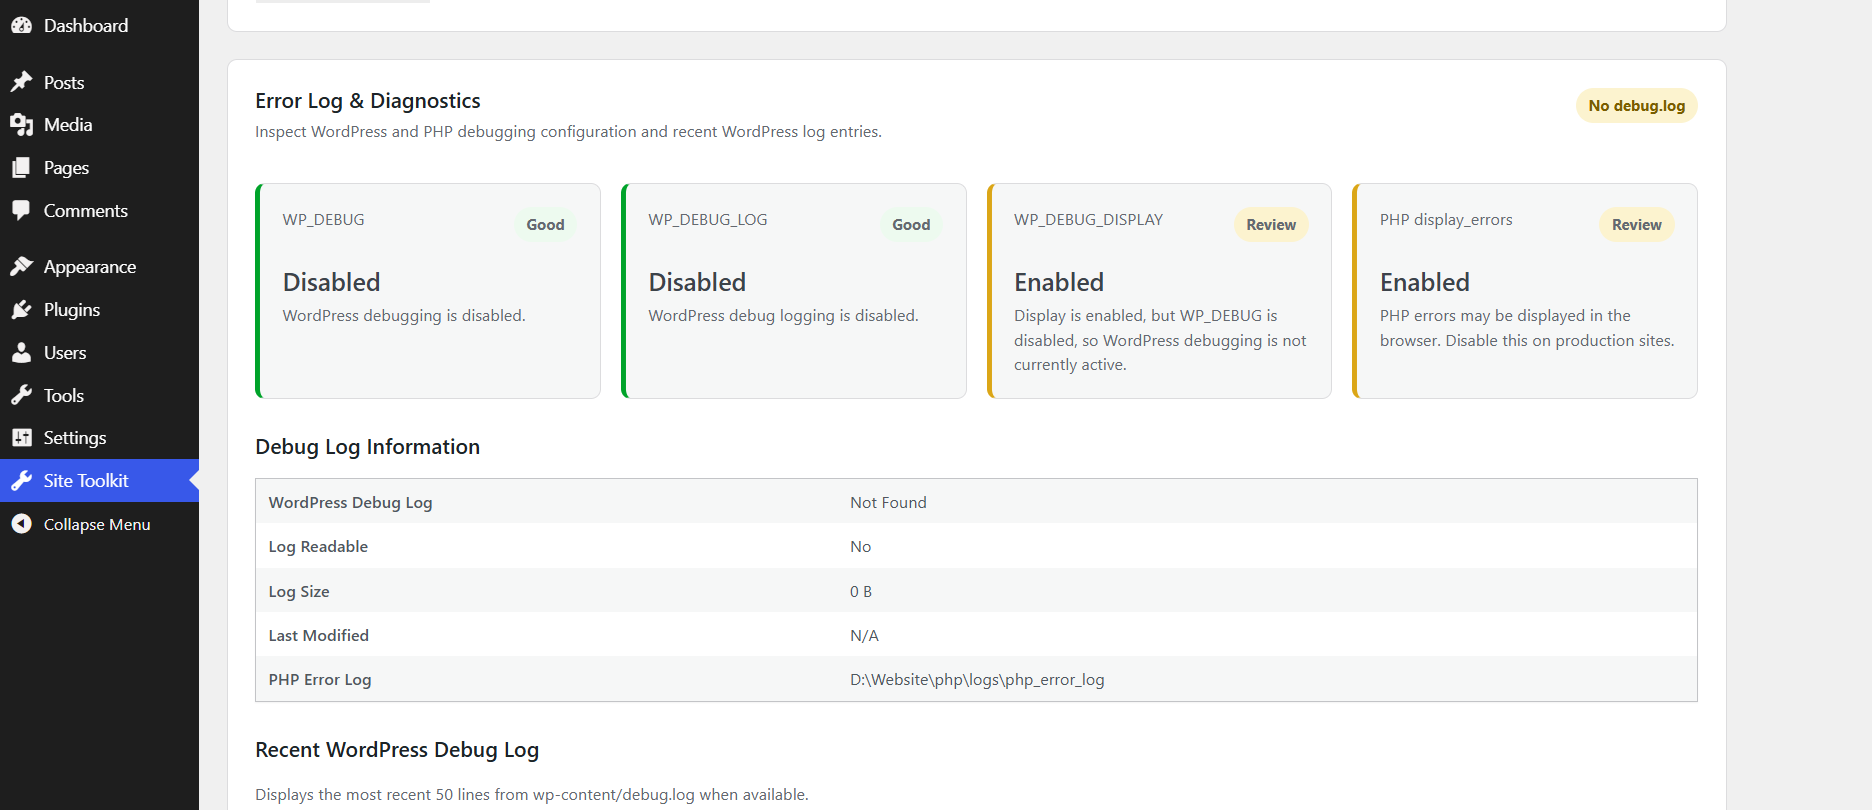Open the Dashboard menu item
The image size is (1872, 810).
click(x=86, y=26)
